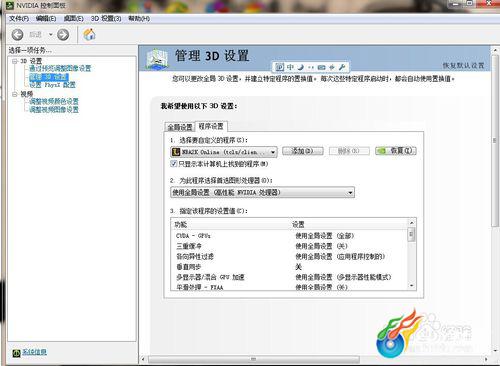This screenshot has width=500, height=366.
Task: Open the 3D 设置 menu
Action: (106, 19)
